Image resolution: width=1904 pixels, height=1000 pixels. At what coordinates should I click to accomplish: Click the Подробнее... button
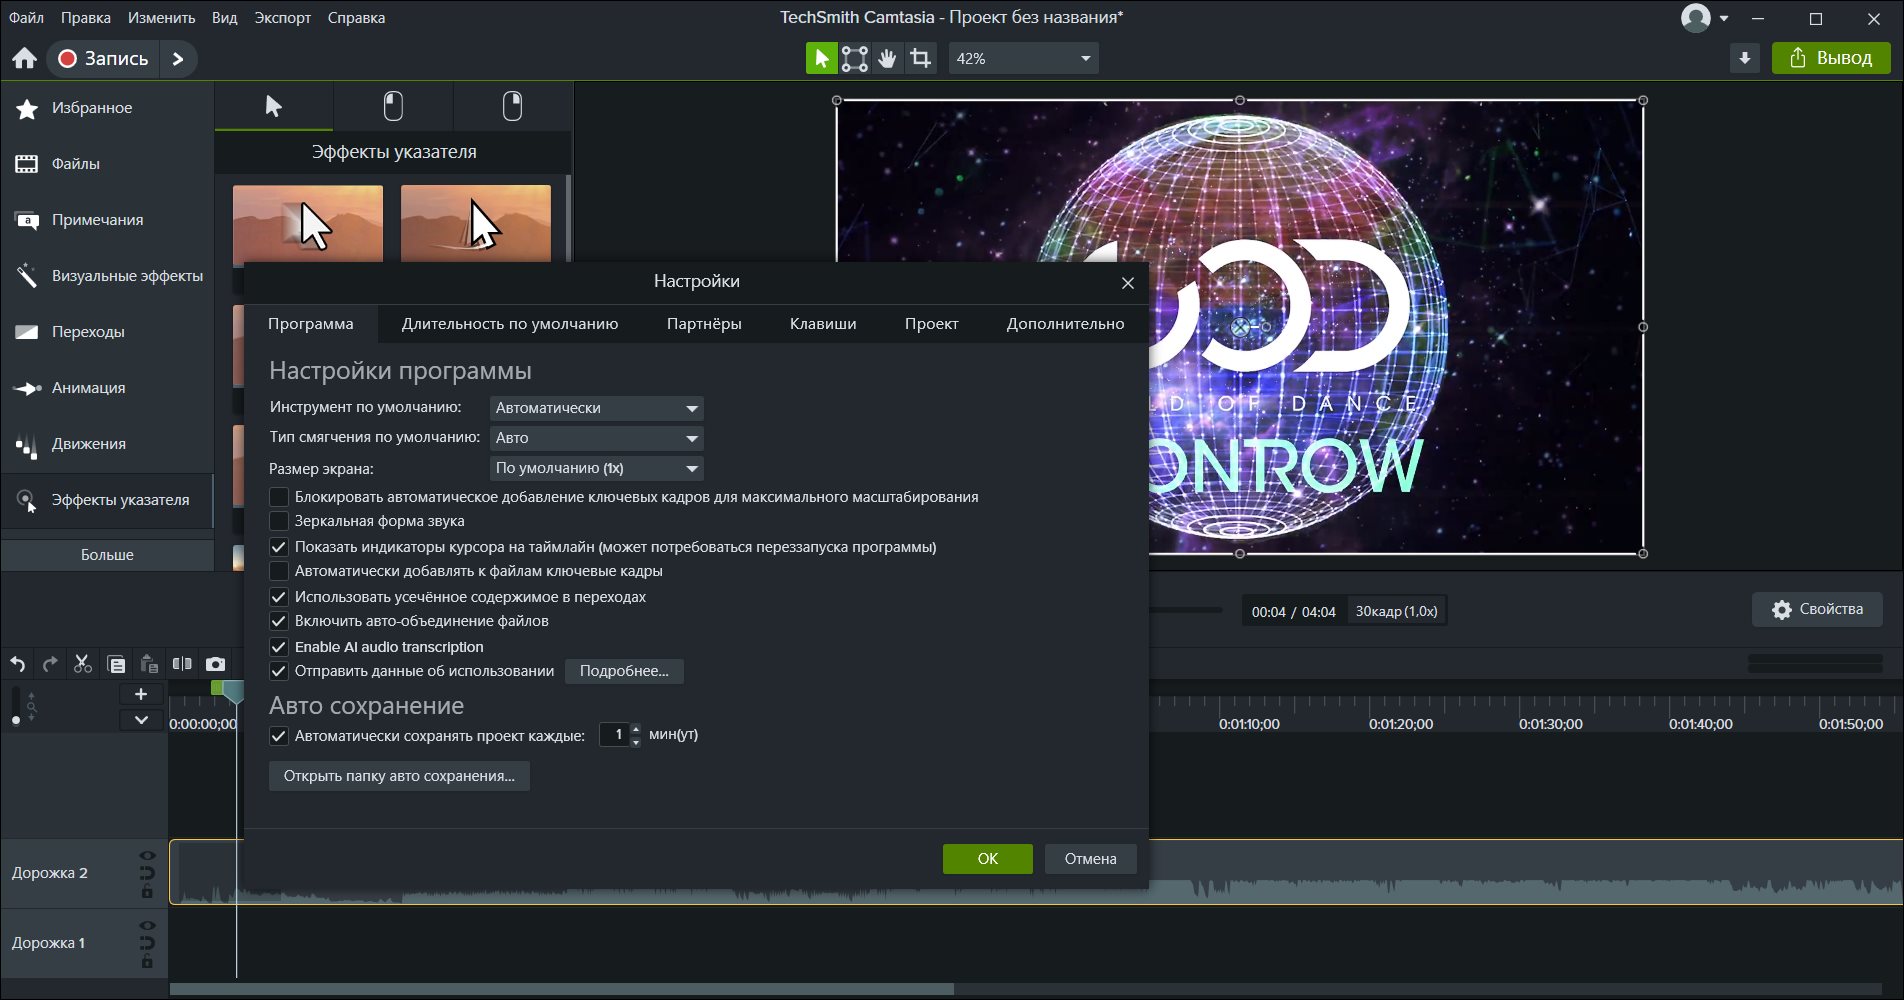(x=624, y=671)
